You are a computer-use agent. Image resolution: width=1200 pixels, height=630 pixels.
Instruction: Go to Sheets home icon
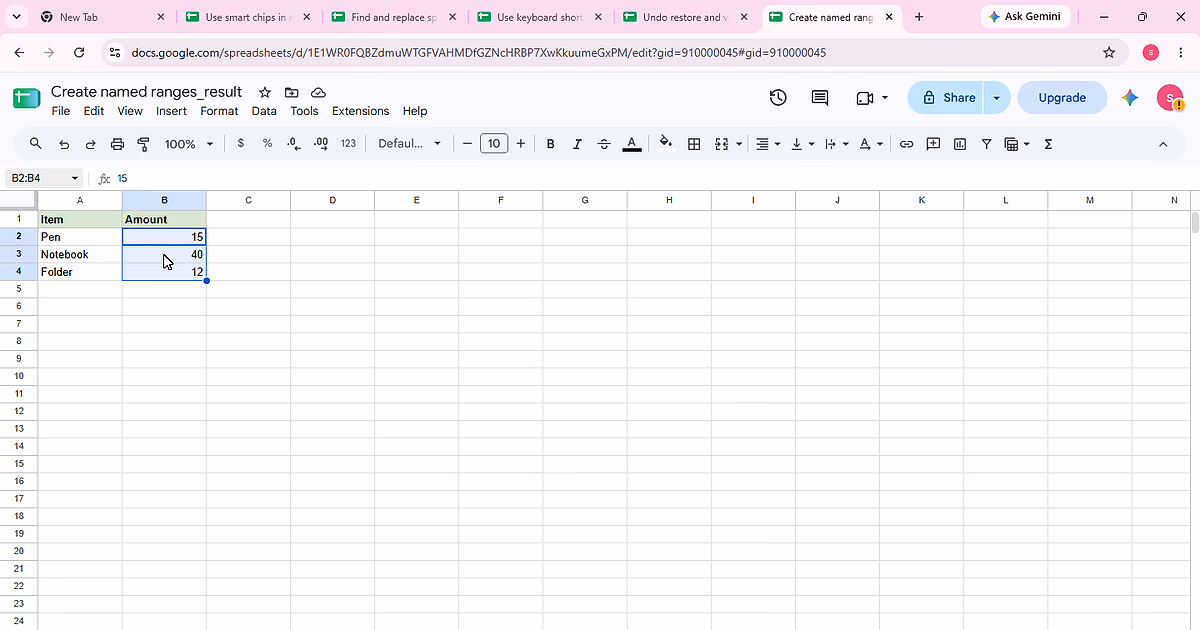coord(25,98)
